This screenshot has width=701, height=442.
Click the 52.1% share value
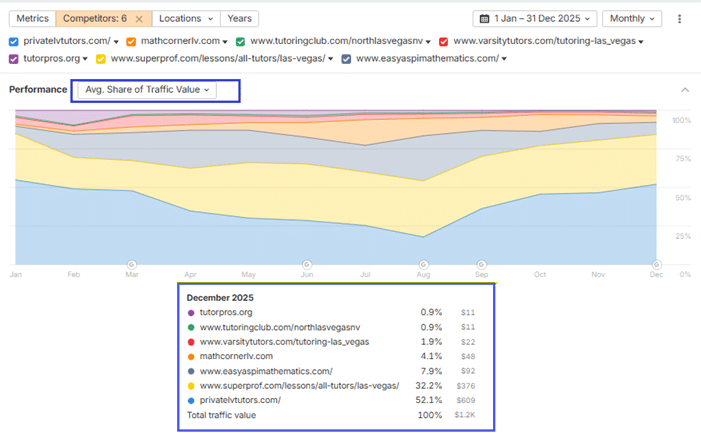pos(428,400)
